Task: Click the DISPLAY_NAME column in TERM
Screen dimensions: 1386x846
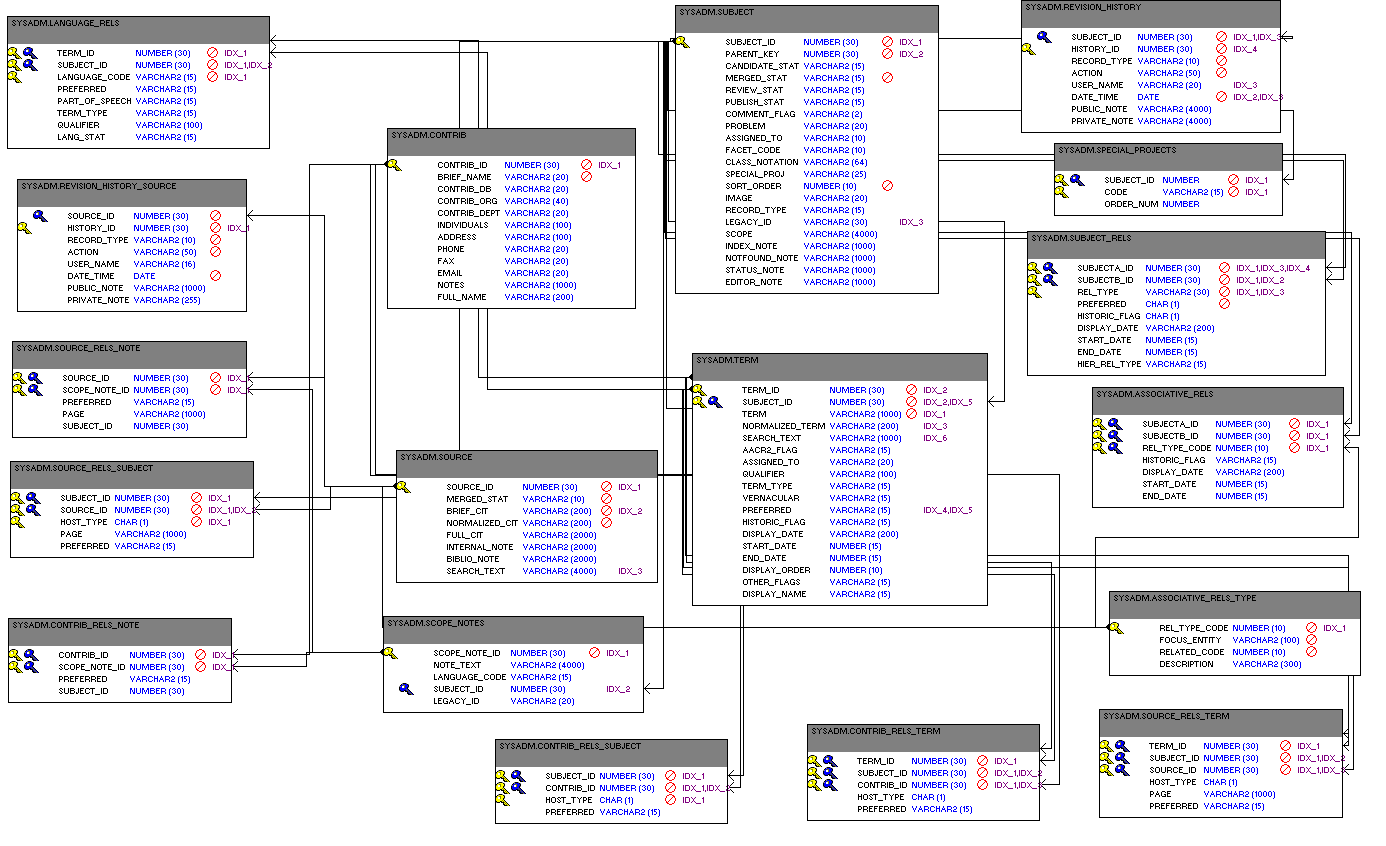Action: (x=774, y=594)
